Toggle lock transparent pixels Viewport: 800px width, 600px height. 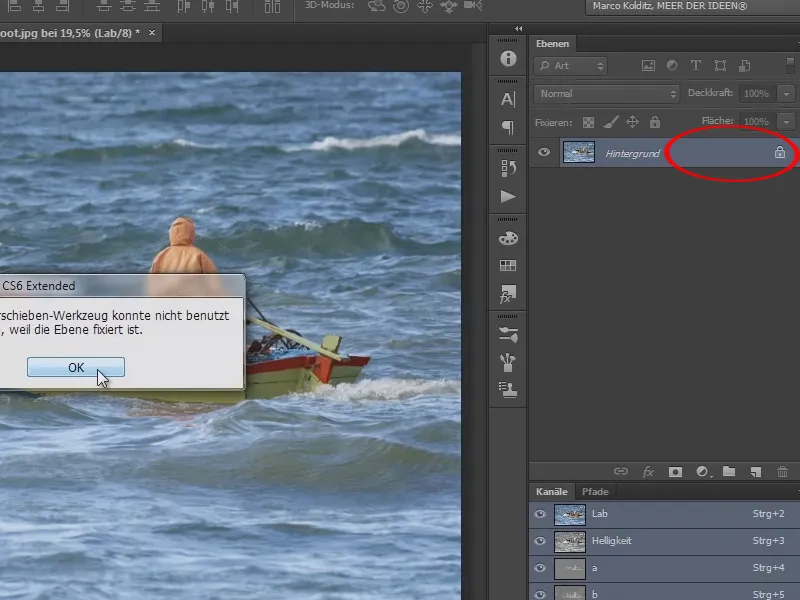pyautogui.click(x=588, y=122)
